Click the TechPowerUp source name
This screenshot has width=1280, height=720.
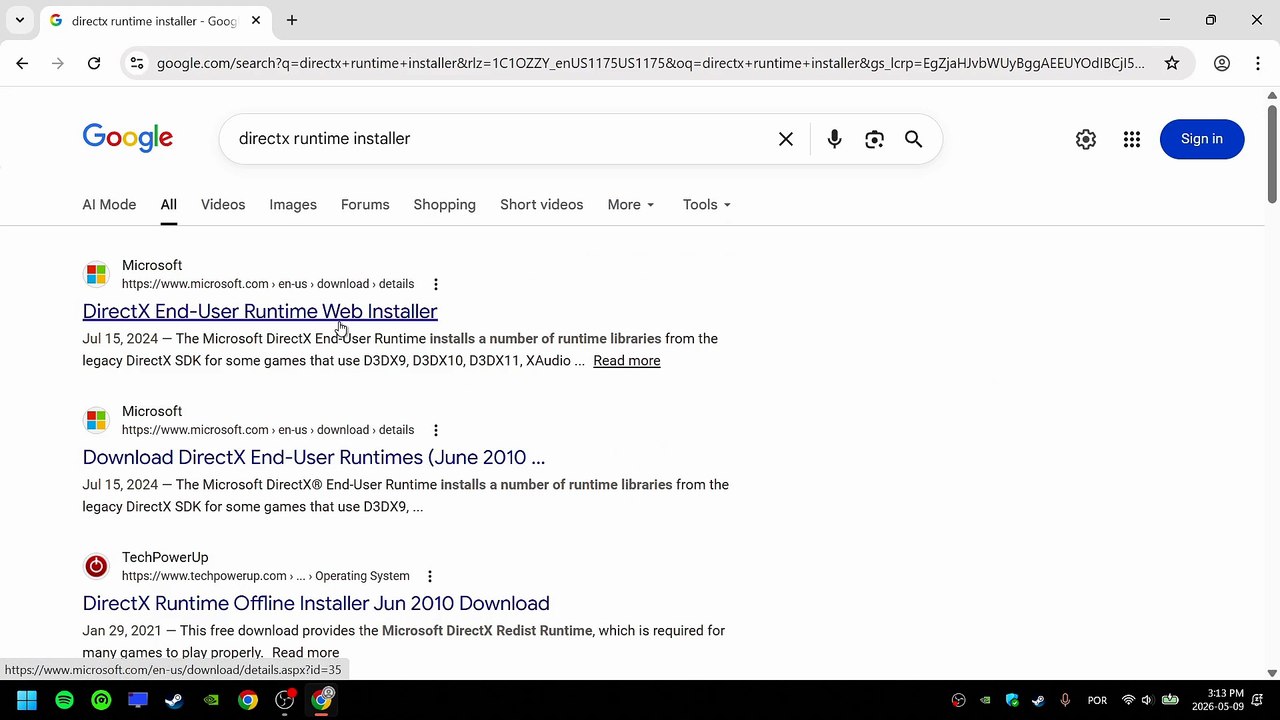click(165, 557)
